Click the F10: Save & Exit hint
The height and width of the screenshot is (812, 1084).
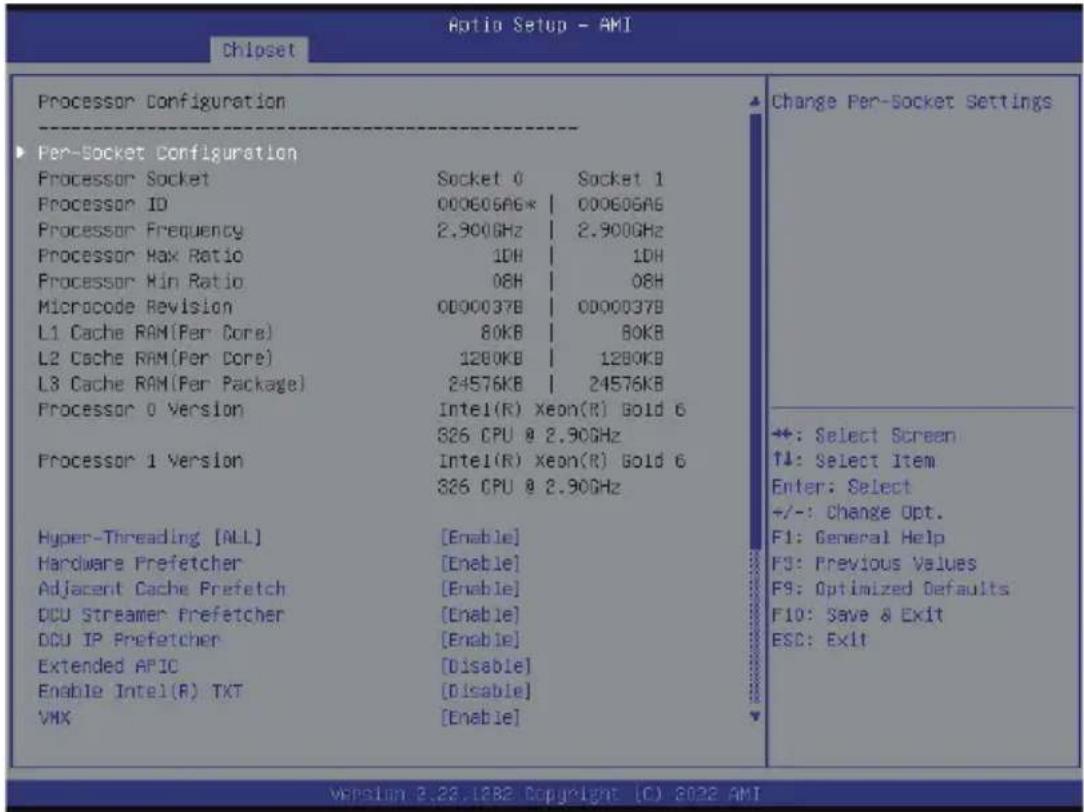[x=857, y=614]
